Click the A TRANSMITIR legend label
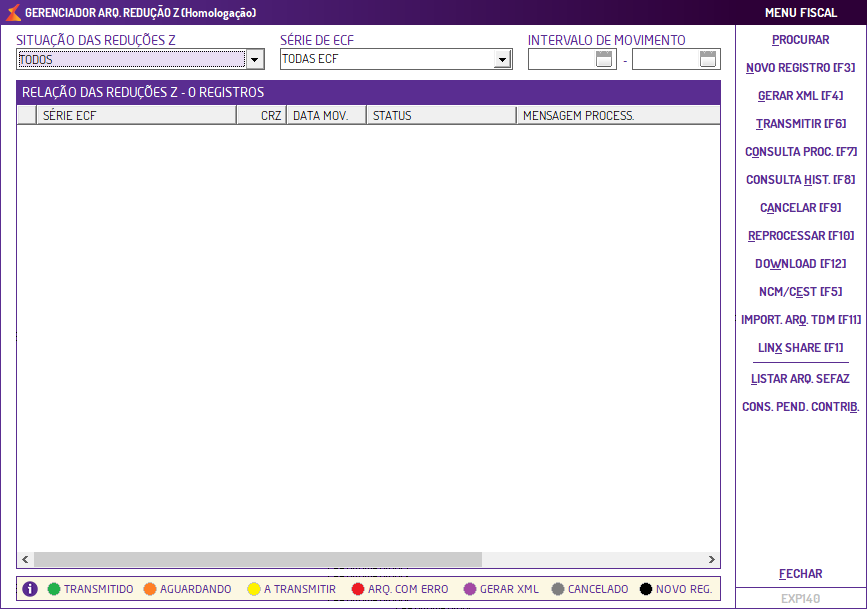Image resolution: width=867 pixels, height=609 pixels. coord(300,589)
